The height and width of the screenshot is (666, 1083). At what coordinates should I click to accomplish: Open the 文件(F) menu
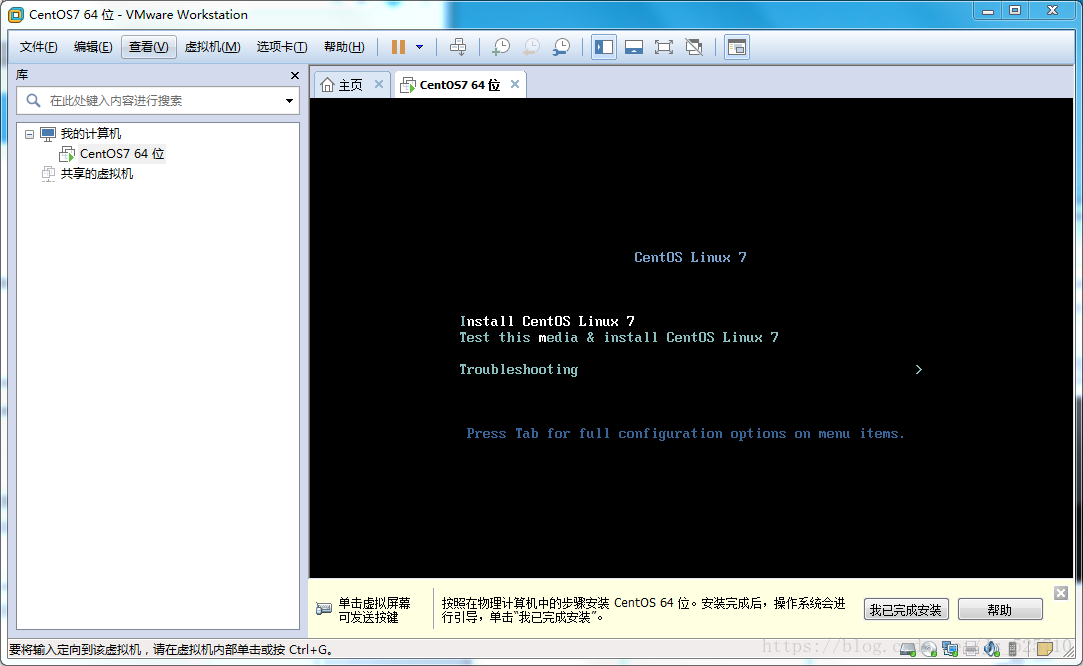pyautogui.click(x=38, y=47)
